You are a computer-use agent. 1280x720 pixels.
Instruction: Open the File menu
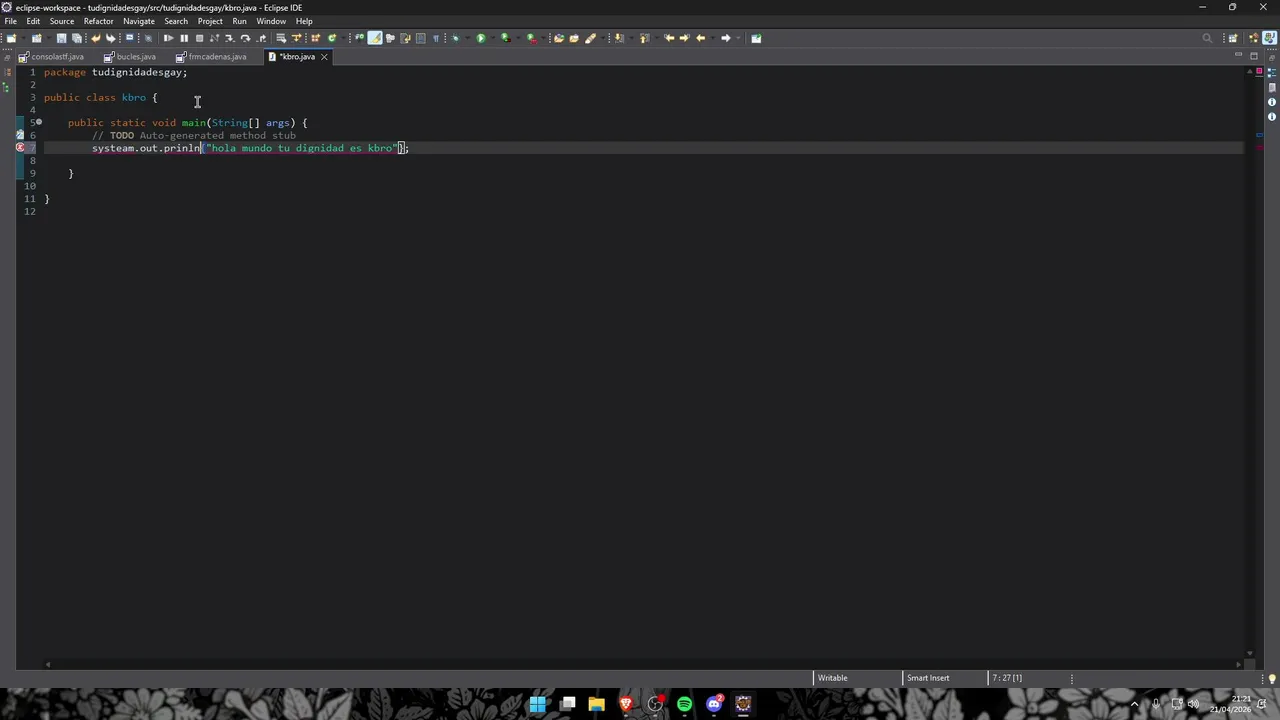[10, 21]
